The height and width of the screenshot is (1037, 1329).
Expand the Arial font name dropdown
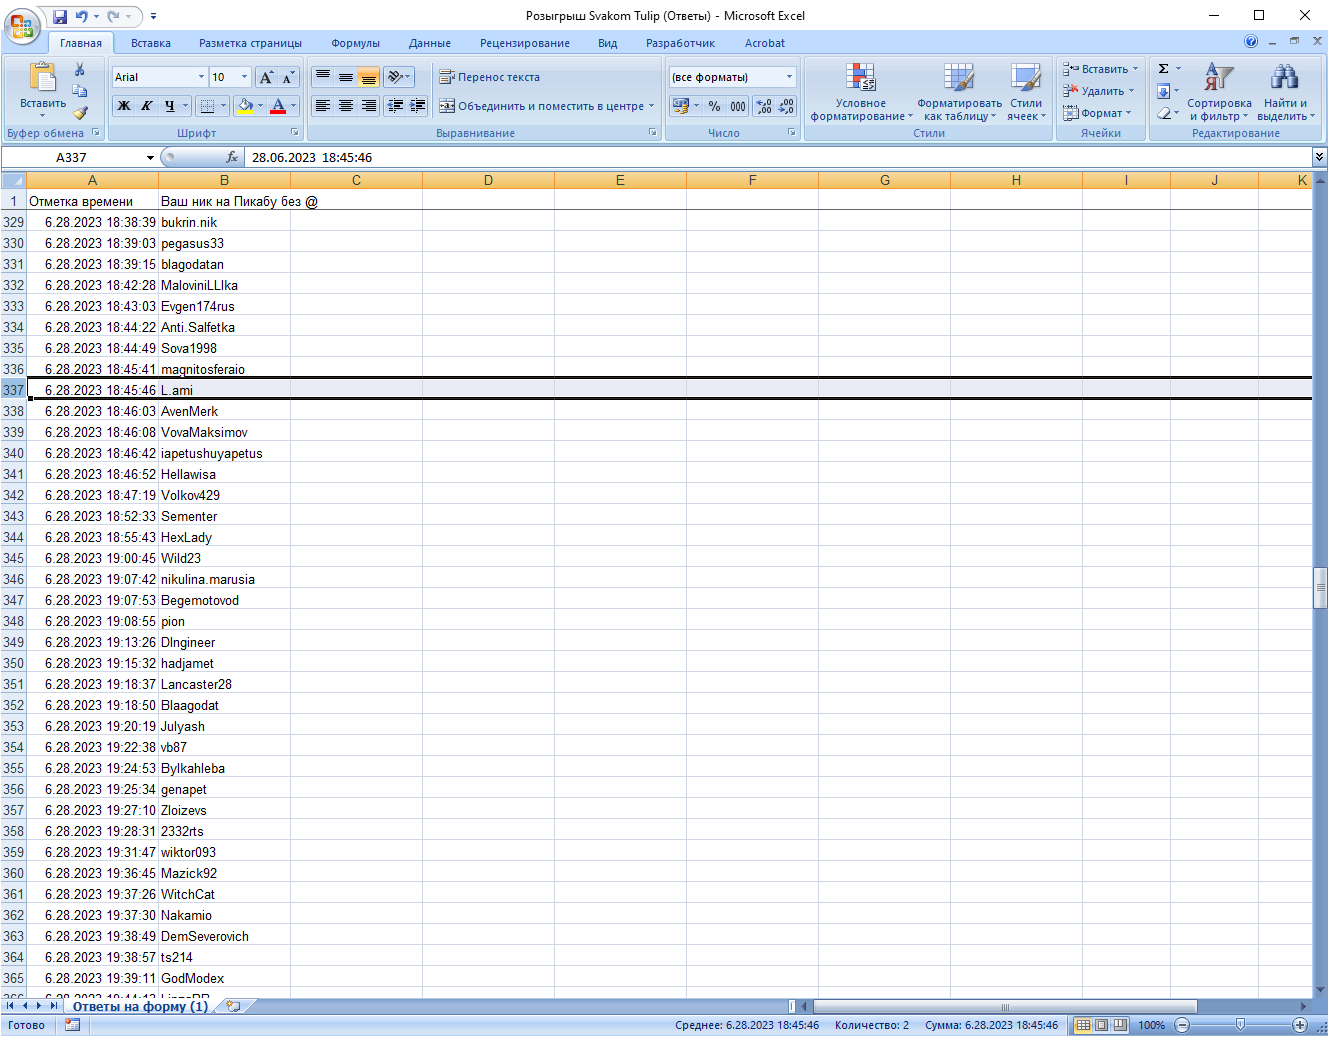click(201, 77)
